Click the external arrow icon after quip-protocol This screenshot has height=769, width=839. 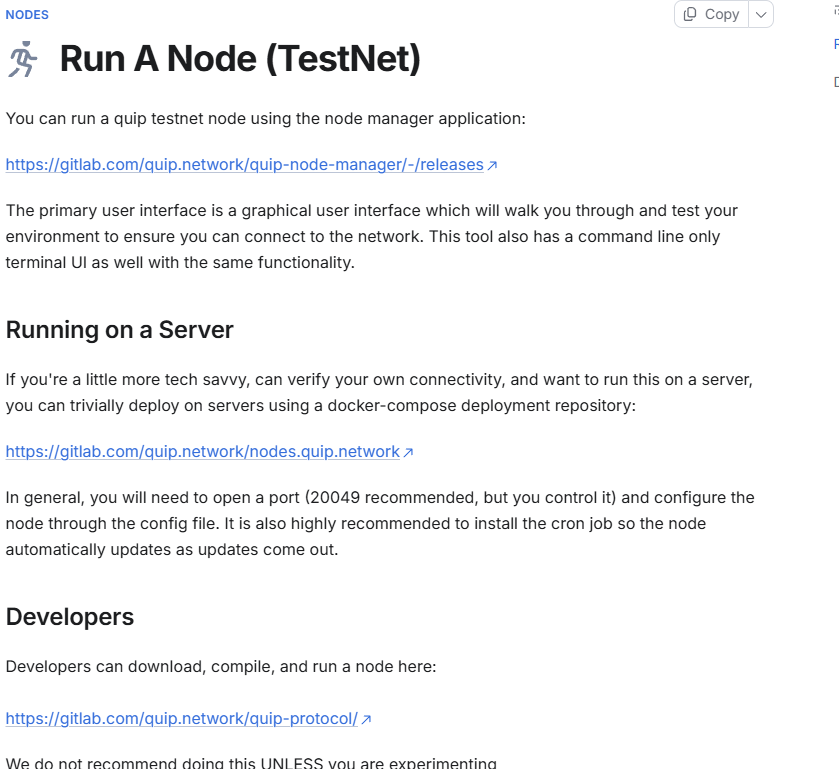tap(366, 720)
